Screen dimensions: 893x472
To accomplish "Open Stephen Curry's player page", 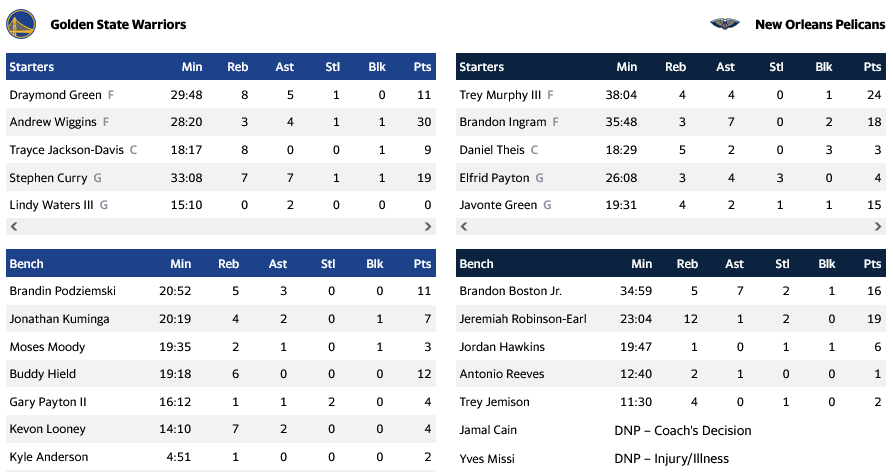I will 49,178.
